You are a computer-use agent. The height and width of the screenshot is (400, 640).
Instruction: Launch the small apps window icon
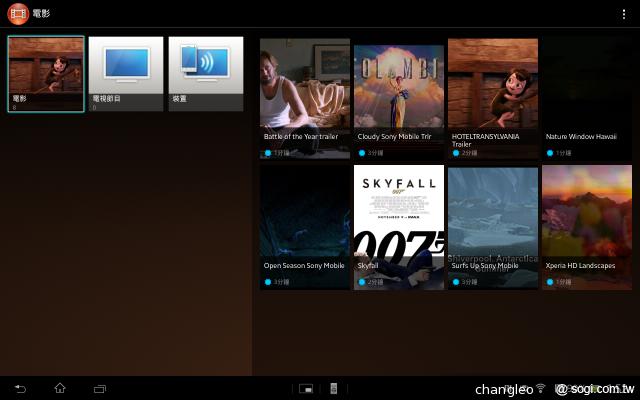coord(306,388)
